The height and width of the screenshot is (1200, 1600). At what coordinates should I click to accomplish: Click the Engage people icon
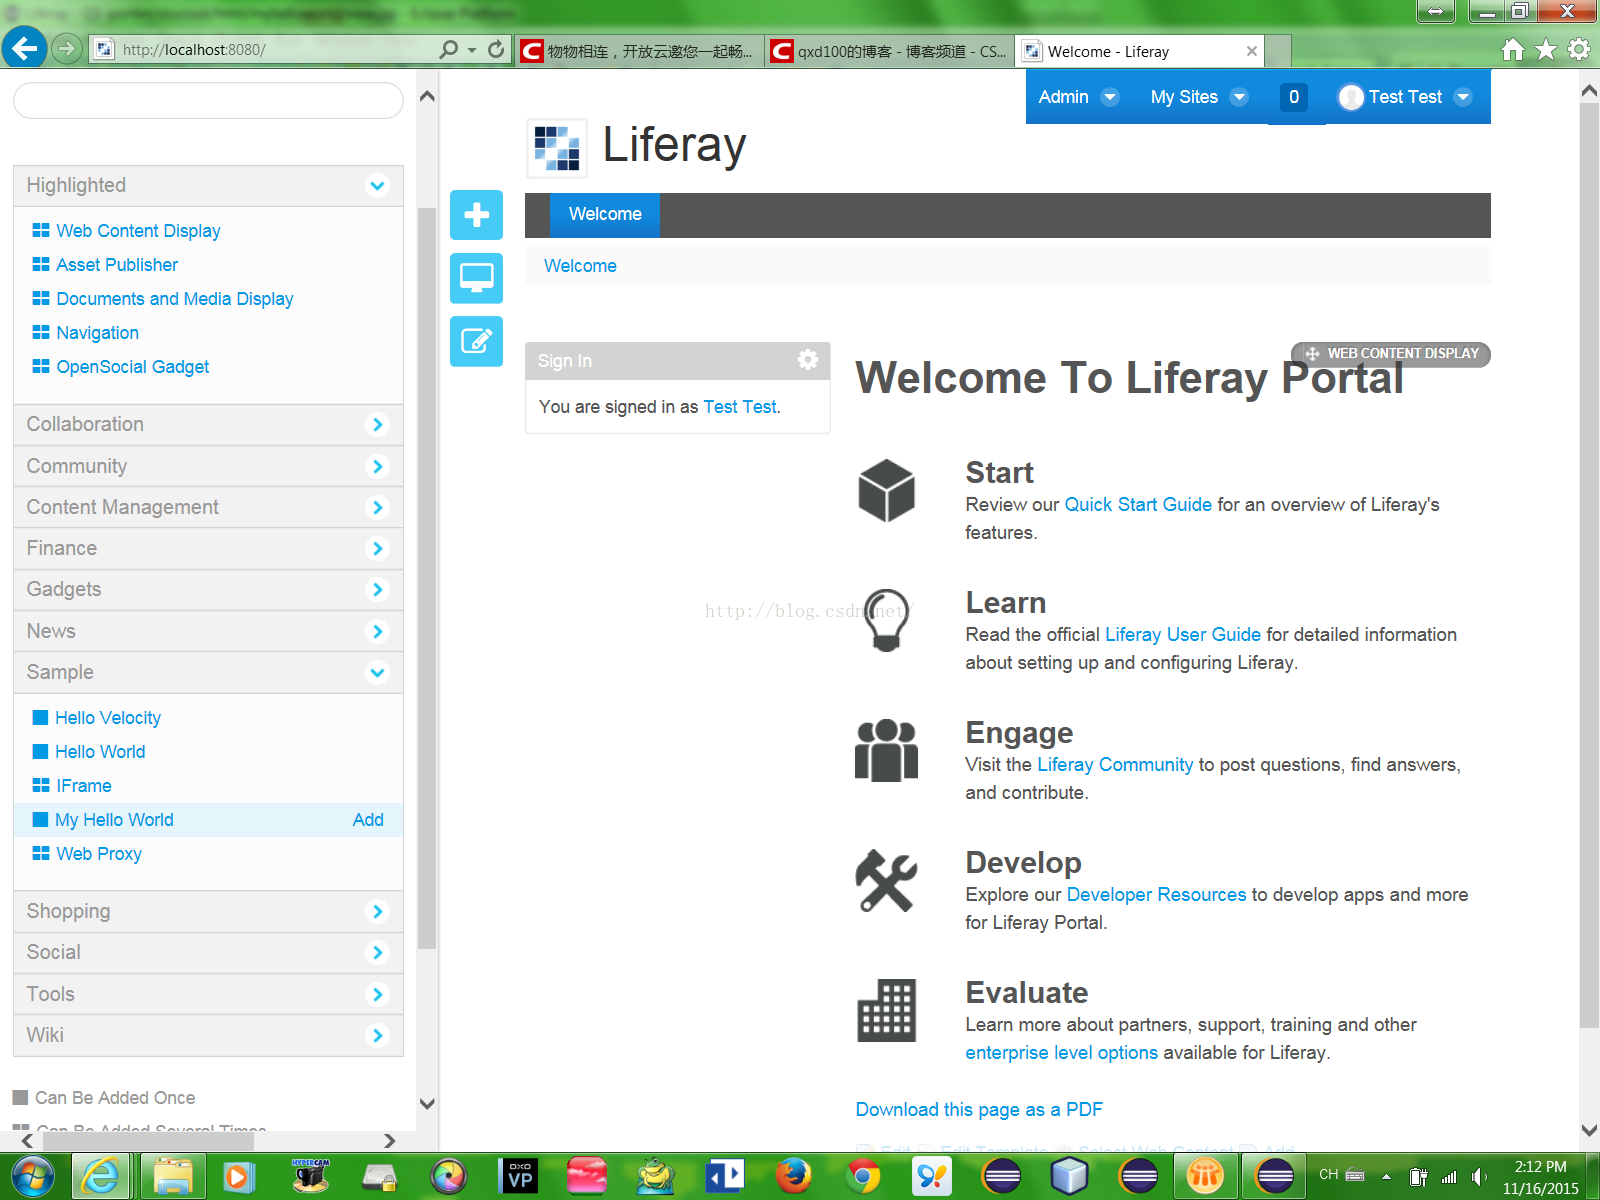click(x=886, y=750)
